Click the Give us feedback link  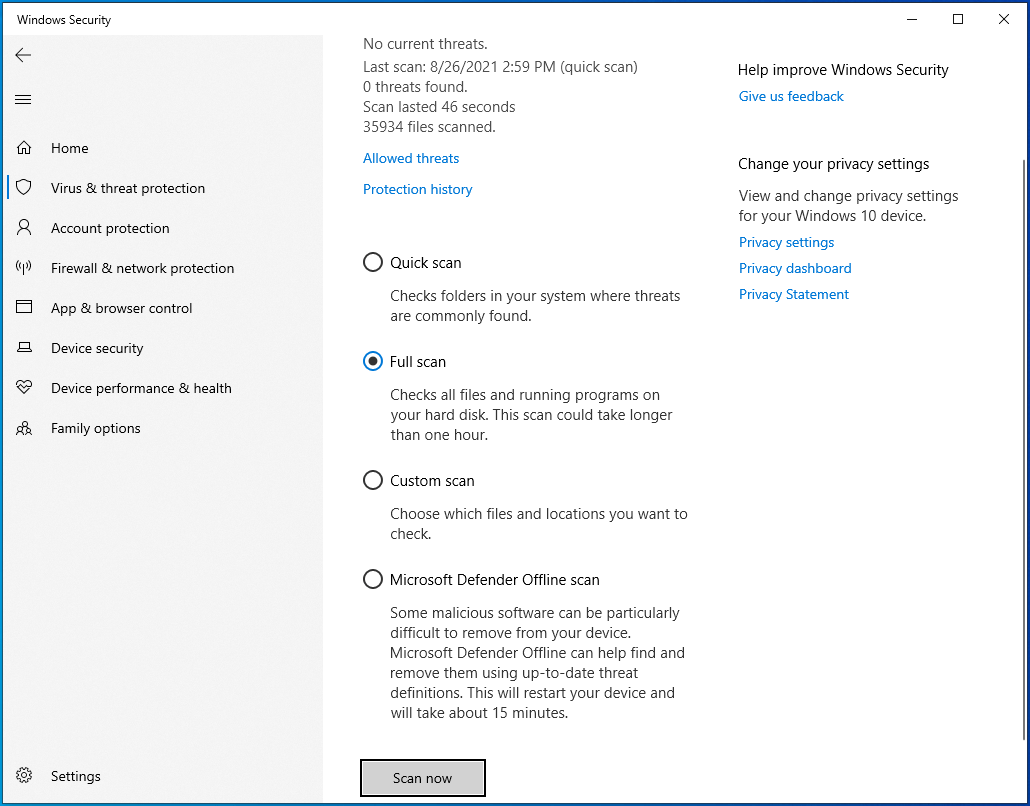[790, 96]
